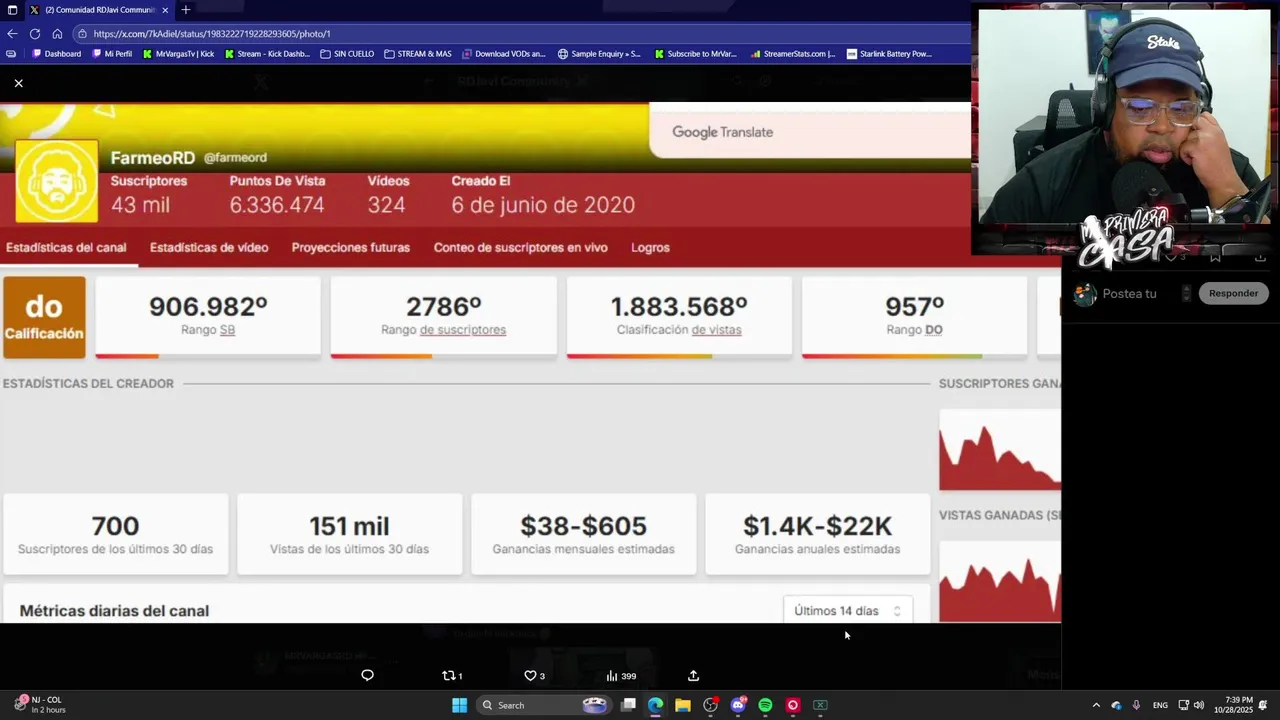
Task: Open the red recorder app in the taskbar
Action: click(793, 705)
